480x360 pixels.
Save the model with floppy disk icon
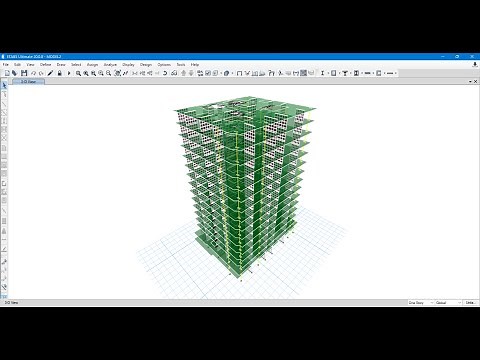point(24,73)
